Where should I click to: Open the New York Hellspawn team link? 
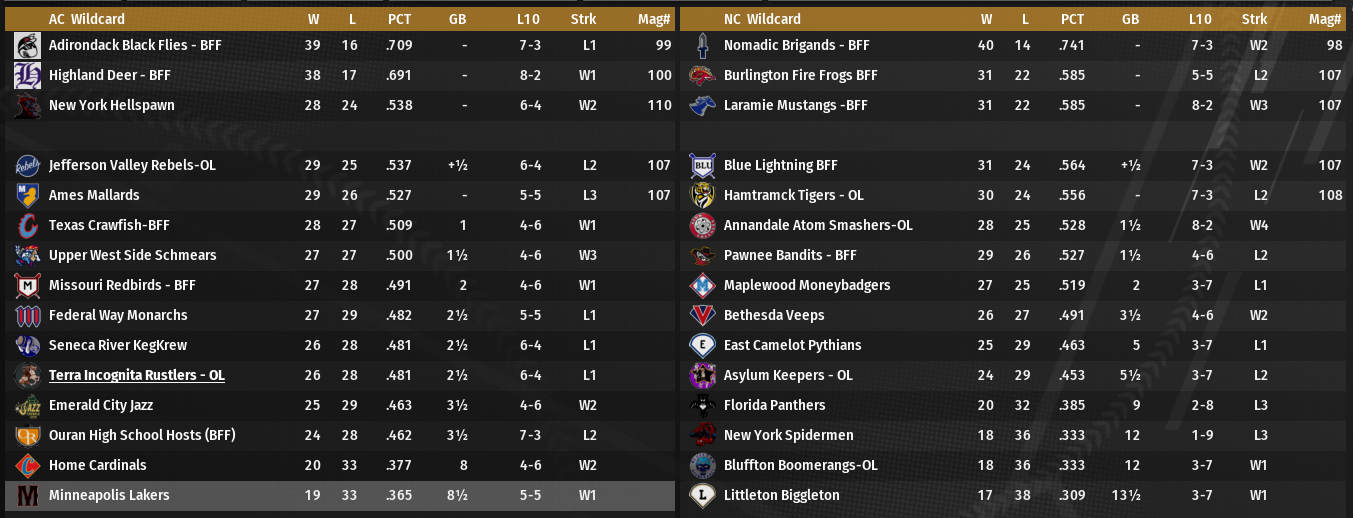[111, 105]
